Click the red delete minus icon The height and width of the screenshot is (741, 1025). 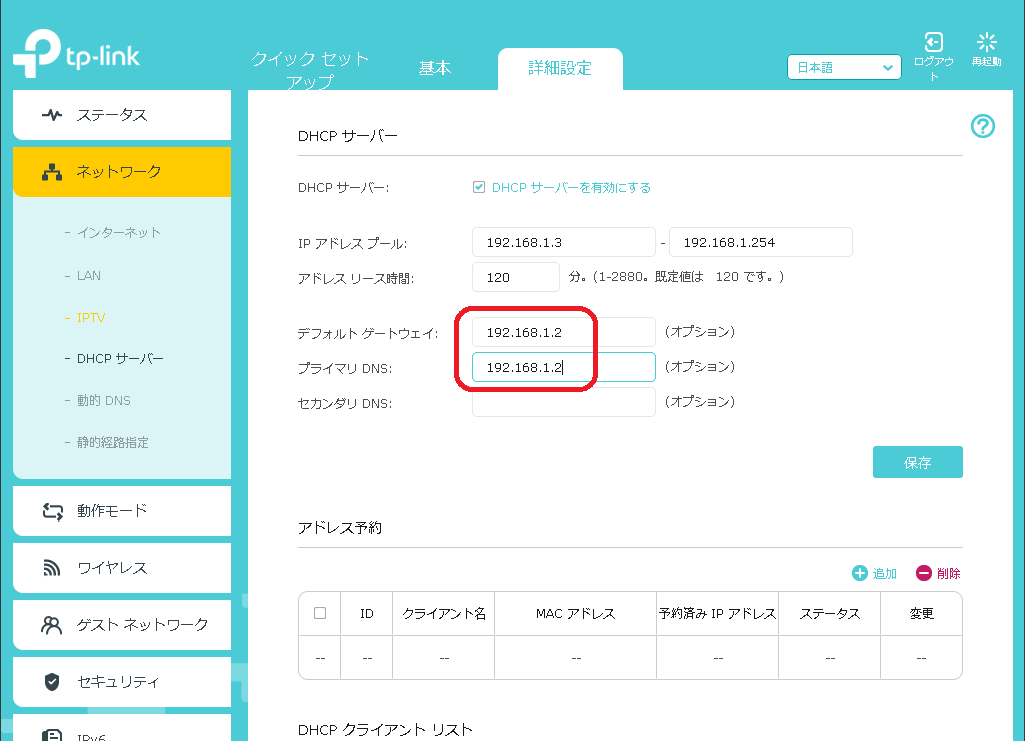[x=923, y=573]
